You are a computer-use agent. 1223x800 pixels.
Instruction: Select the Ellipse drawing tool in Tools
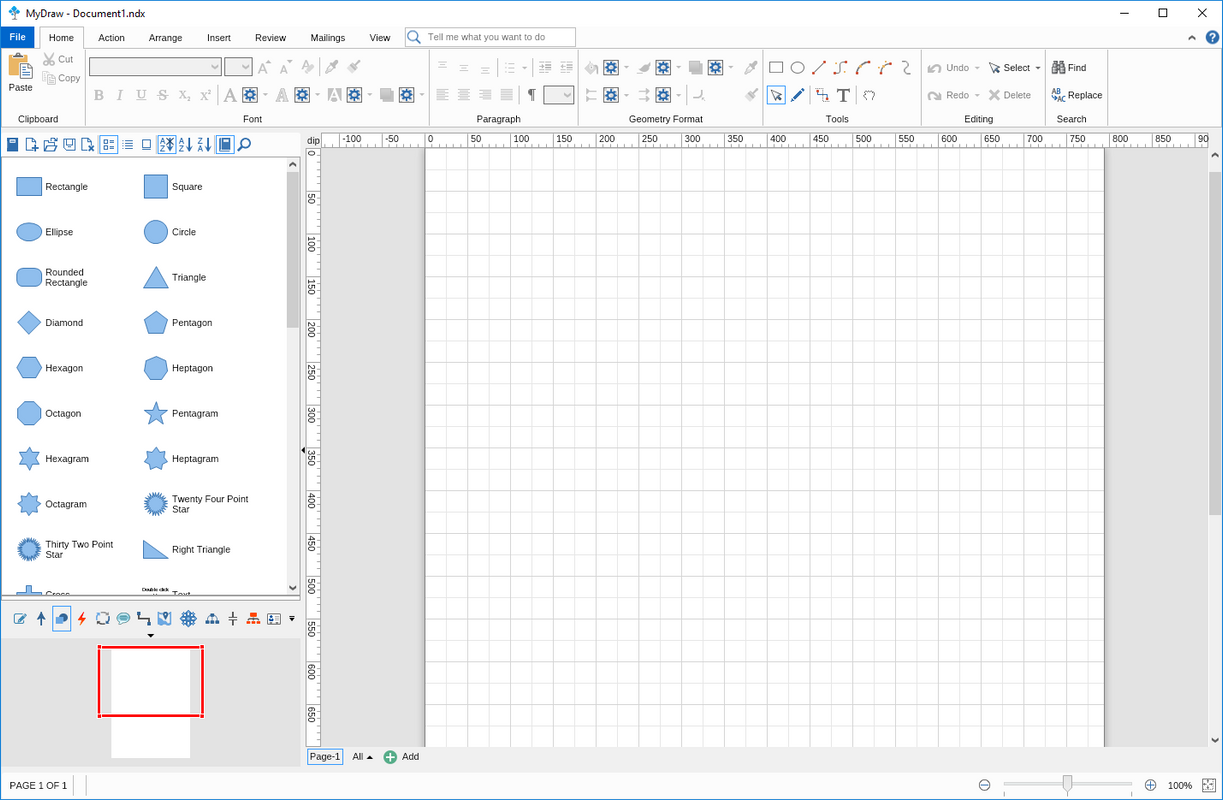click(x=798, y=68)
